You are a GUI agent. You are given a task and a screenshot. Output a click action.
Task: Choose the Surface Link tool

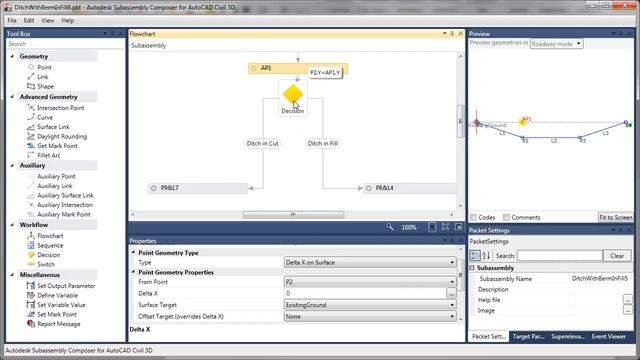point(49,127)
